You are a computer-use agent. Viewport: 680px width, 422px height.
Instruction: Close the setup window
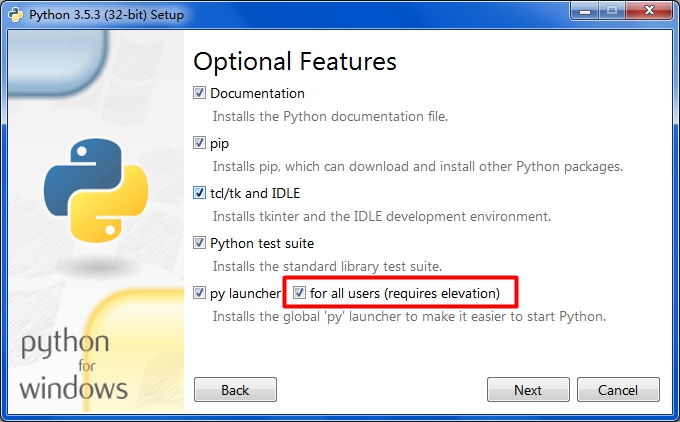click(x=649, y=10)
